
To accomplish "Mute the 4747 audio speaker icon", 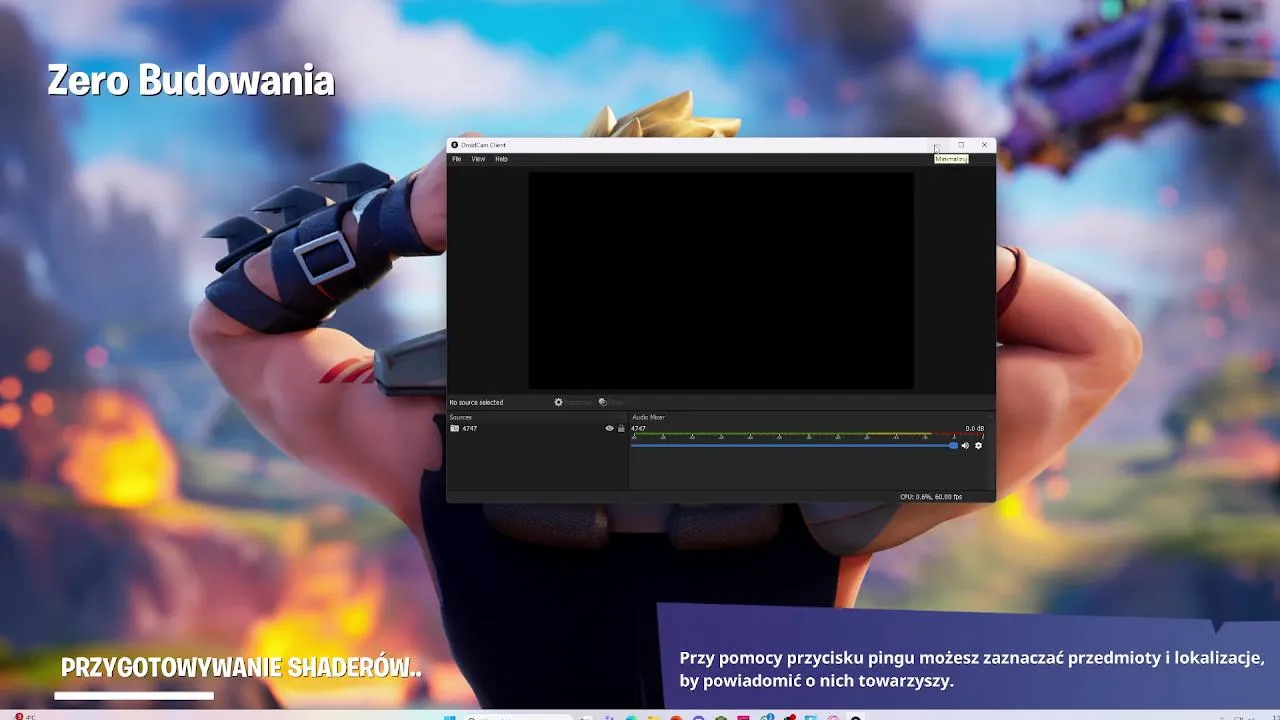I will (965, 445).
